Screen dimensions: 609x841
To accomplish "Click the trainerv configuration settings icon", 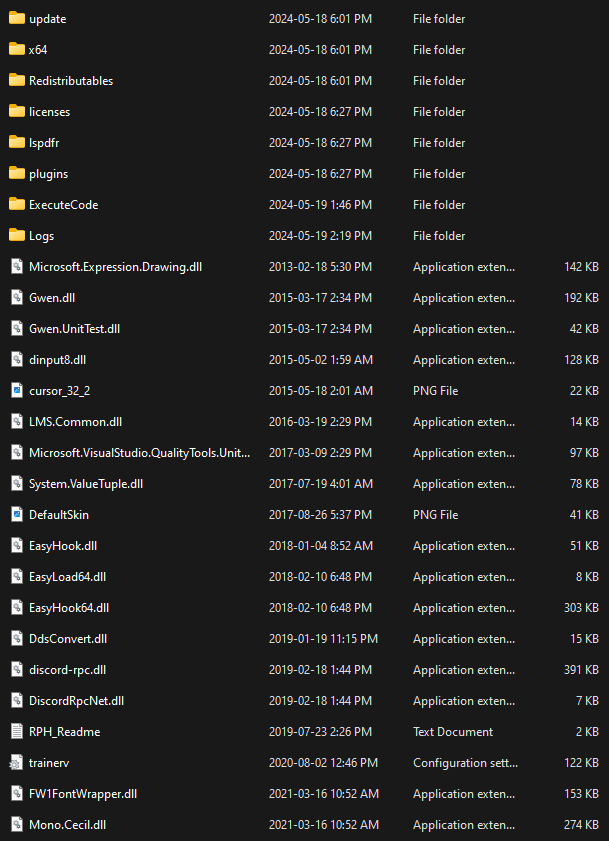I will 17,763.
